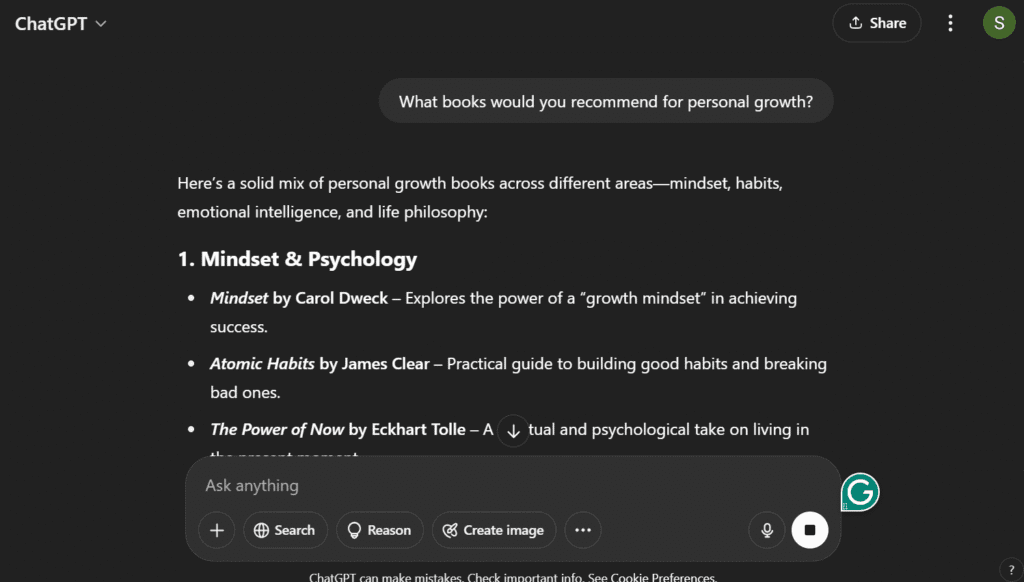Toggle the Reason mode button
This screenshot has height=582, width=1024.
(379, 530)
